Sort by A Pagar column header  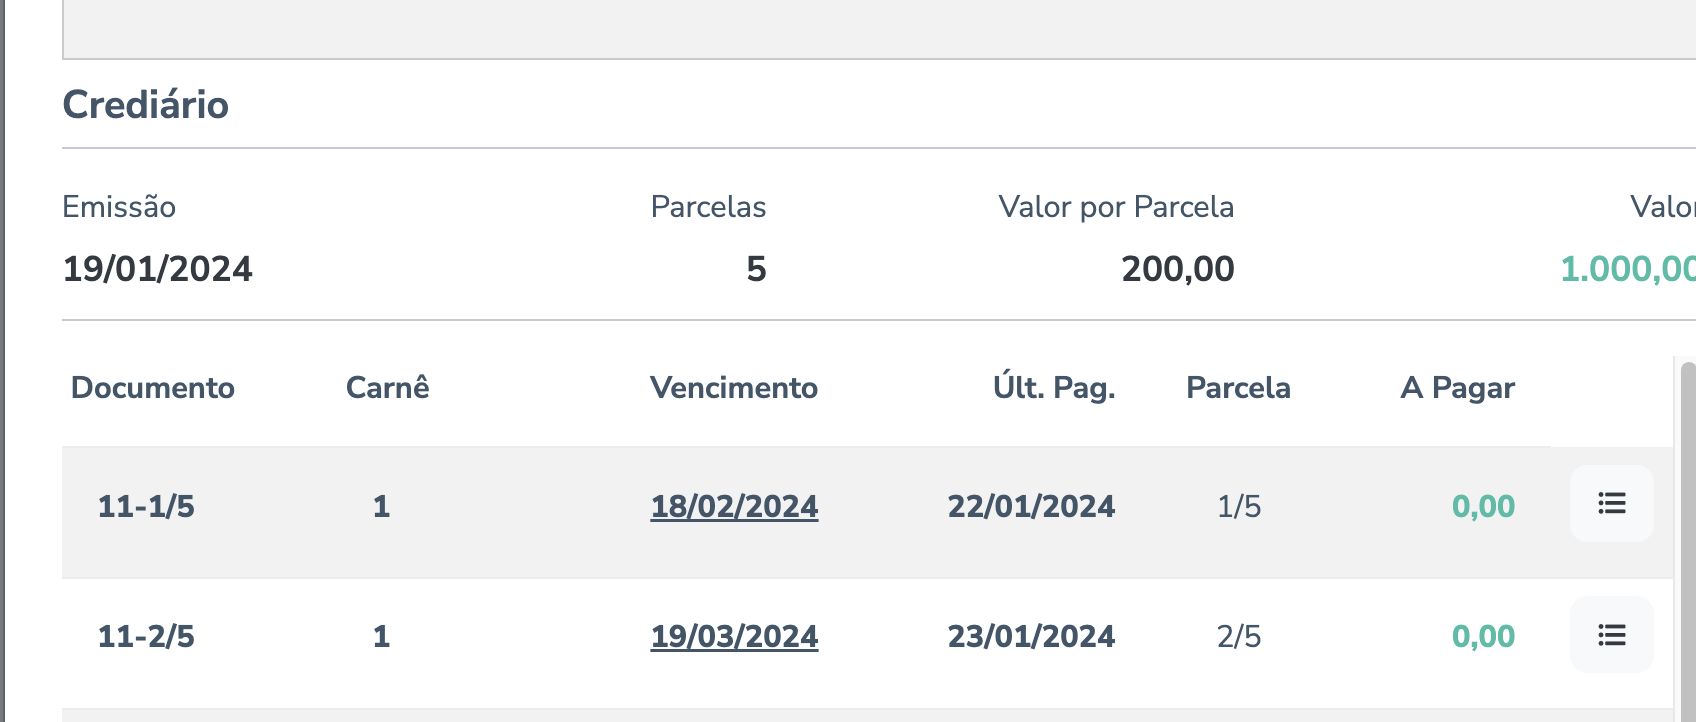[1457, 388]
